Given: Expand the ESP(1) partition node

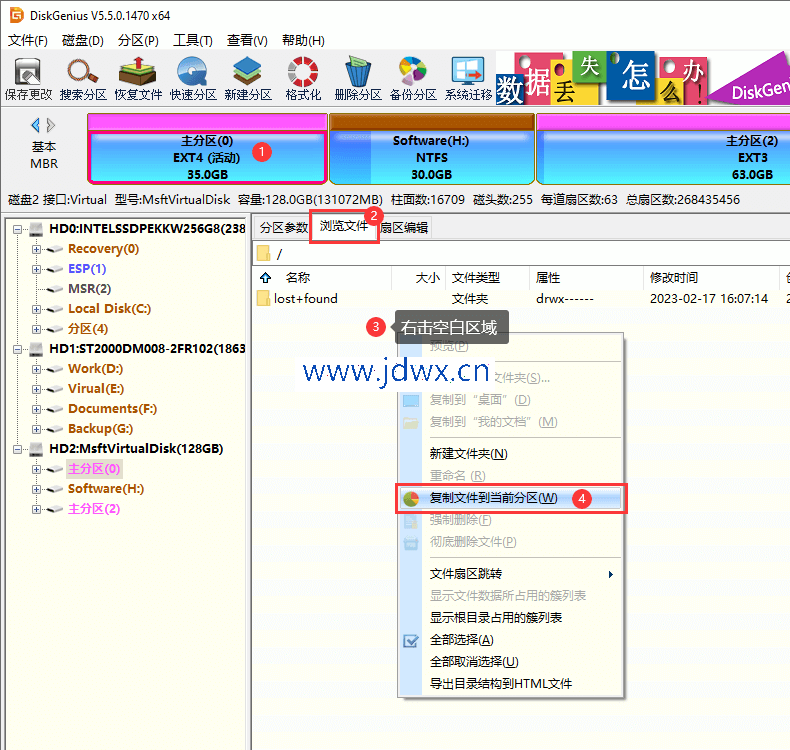Looking at the screenshot, I should pos(36,269).
